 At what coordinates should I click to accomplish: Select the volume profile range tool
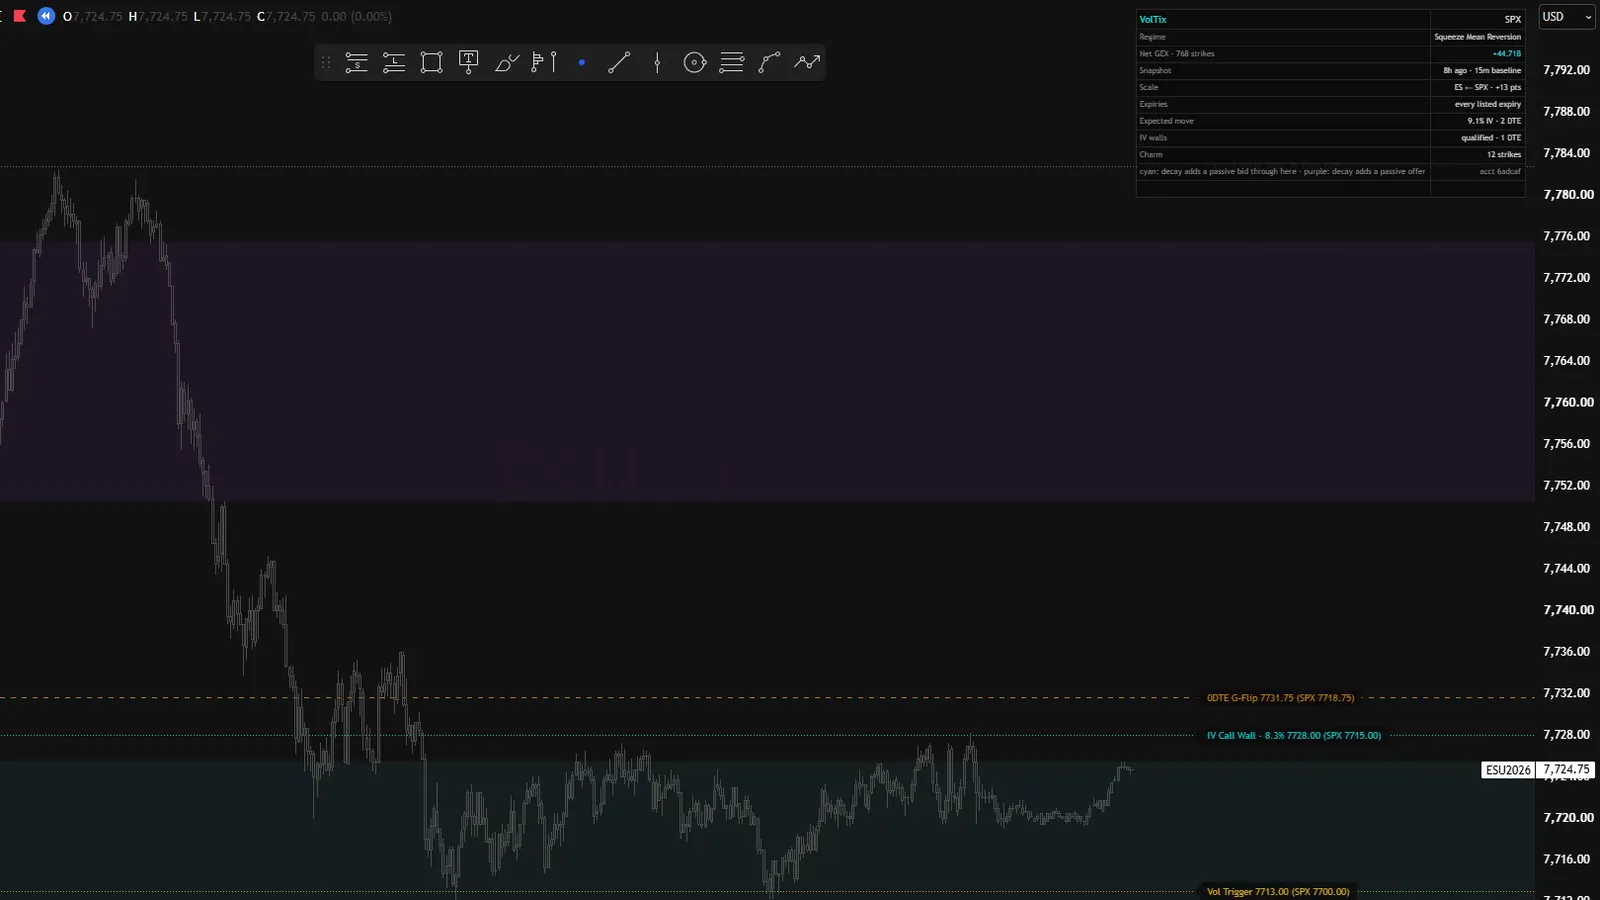(x=544, y=62)
